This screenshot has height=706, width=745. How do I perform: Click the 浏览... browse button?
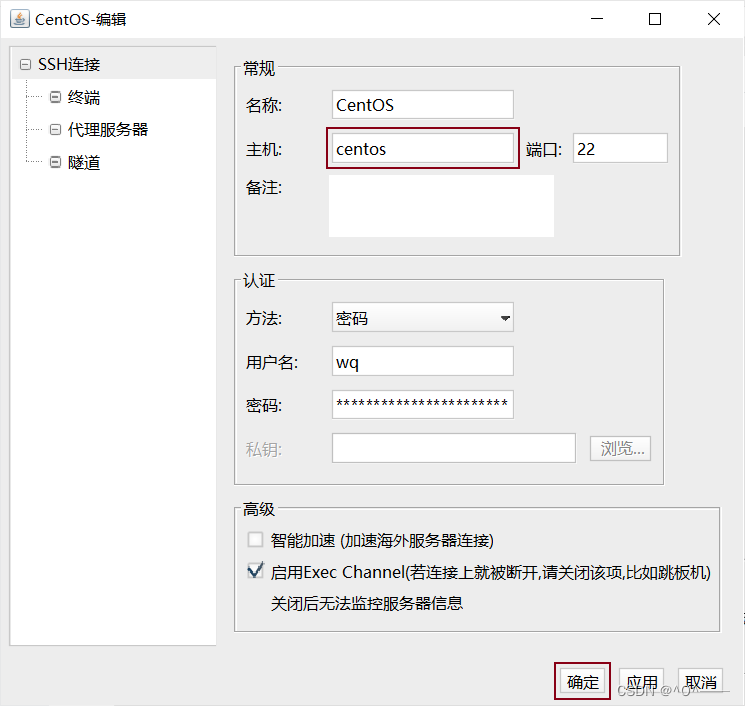pos(621,448)
